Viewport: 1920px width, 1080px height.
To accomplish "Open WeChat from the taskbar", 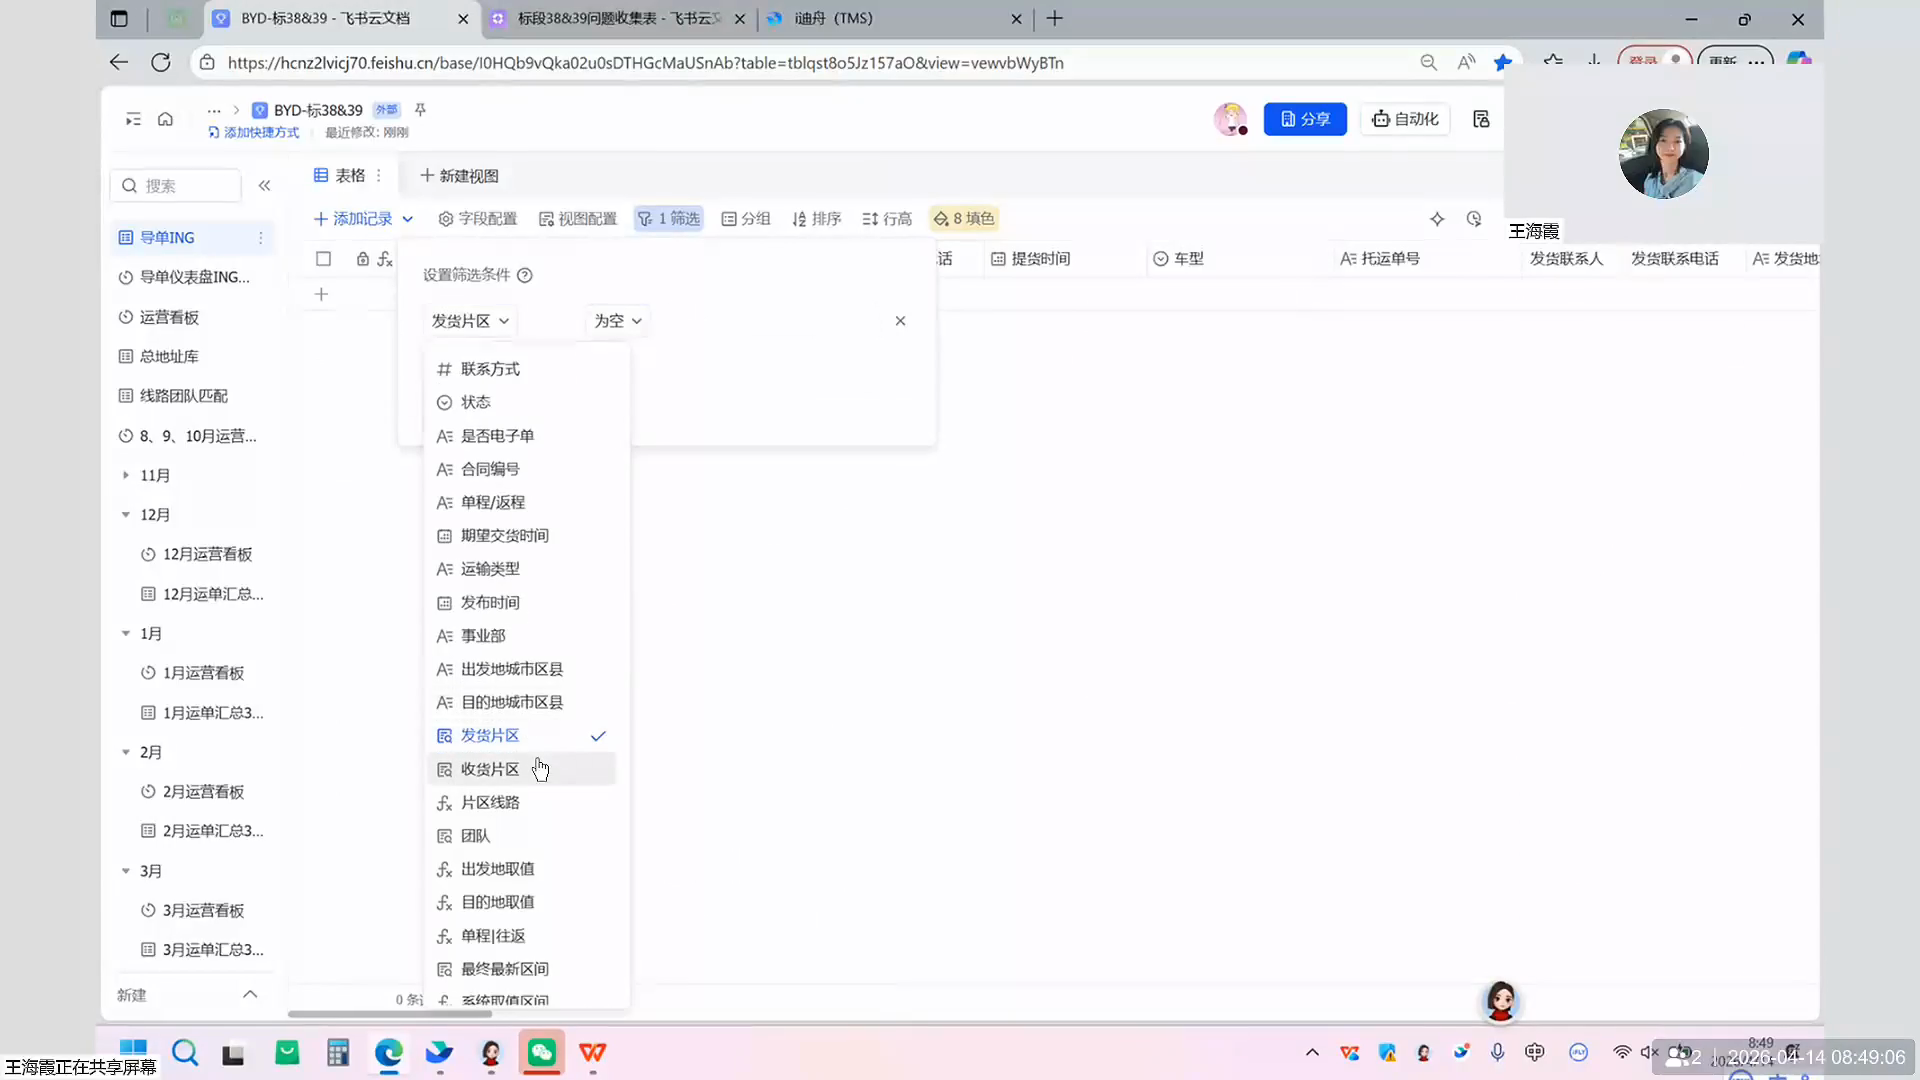I will 541,1053.
